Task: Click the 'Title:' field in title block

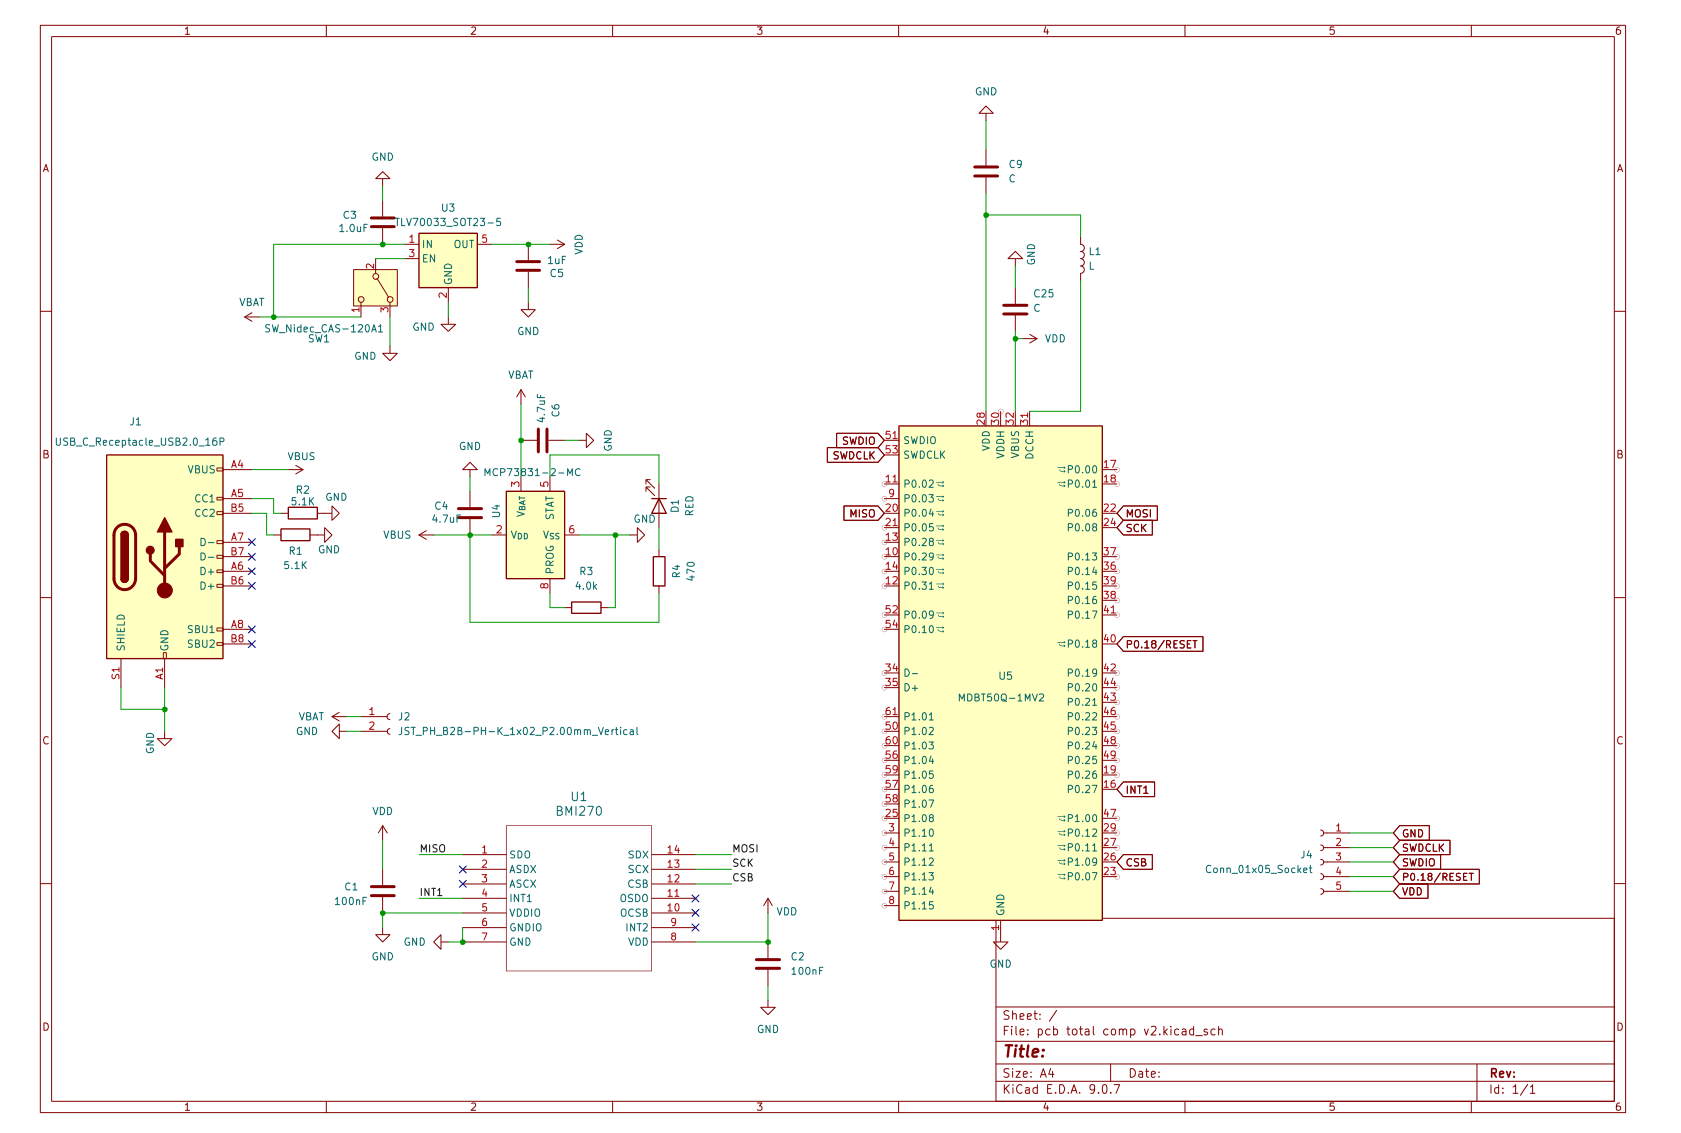Action: pos(1024,1051)
